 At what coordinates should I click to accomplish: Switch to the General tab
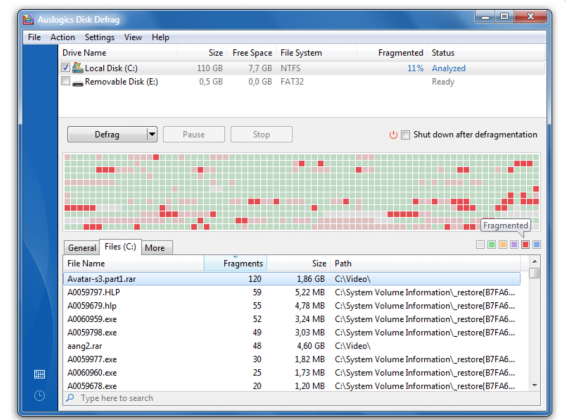(x=82, y=248)
